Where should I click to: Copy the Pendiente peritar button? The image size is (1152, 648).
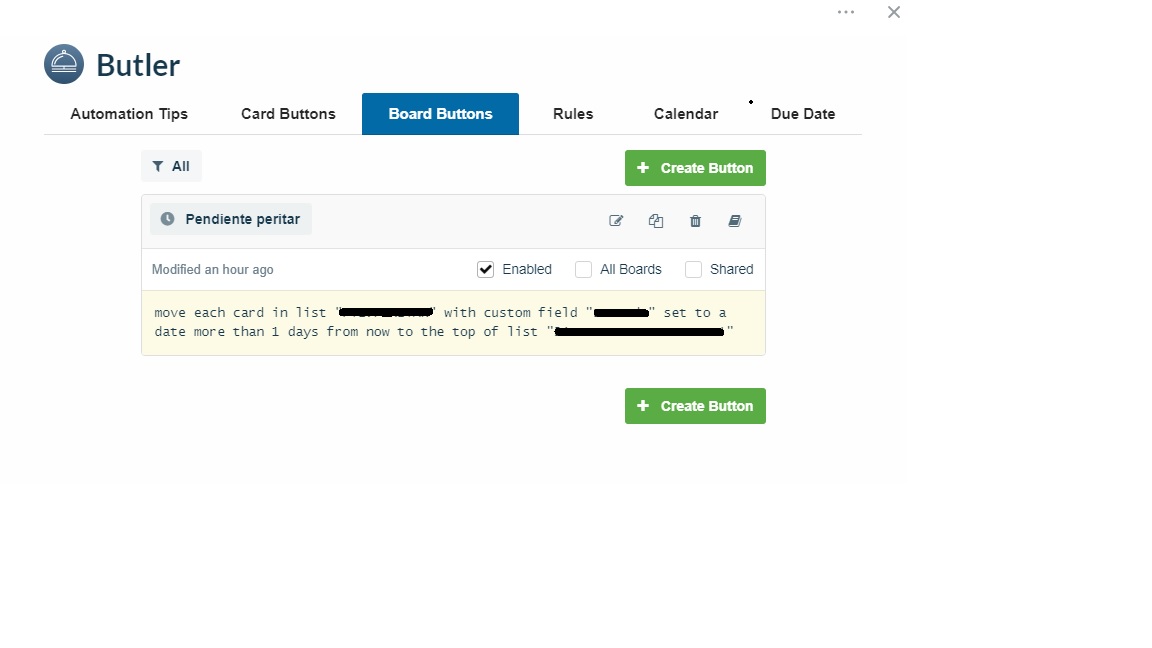656,220
